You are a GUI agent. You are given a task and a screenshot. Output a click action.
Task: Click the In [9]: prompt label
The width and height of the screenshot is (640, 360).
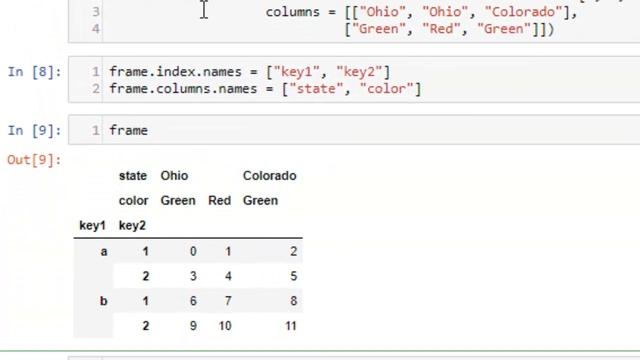point(35,131)
